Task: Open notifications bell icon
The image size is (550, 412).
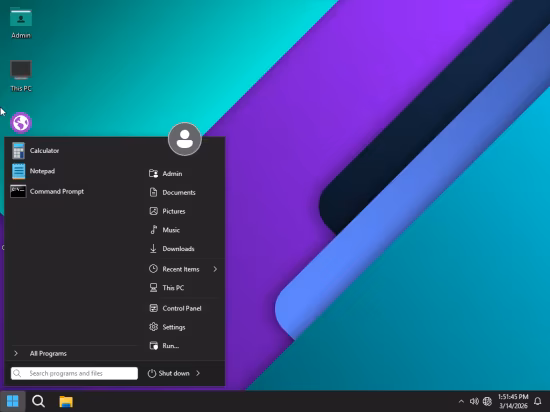Action: (537, 401)
